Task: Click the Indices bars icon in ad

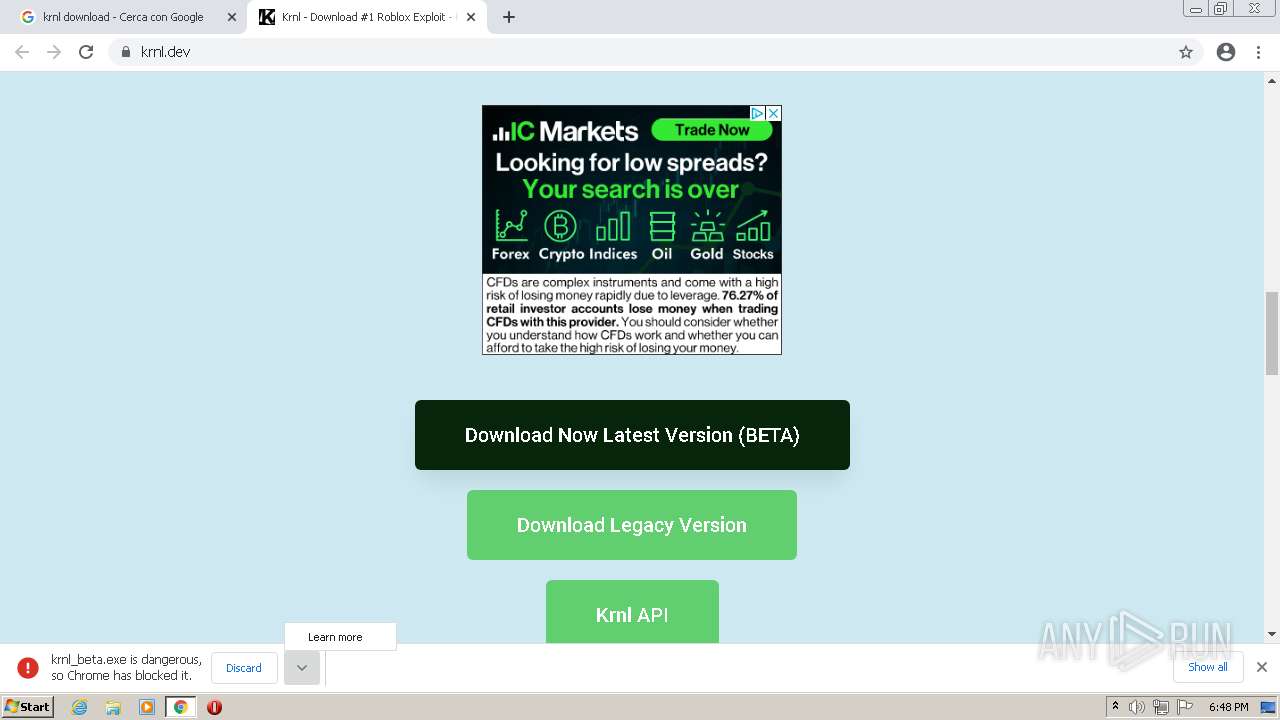Action: coord(613,226)
